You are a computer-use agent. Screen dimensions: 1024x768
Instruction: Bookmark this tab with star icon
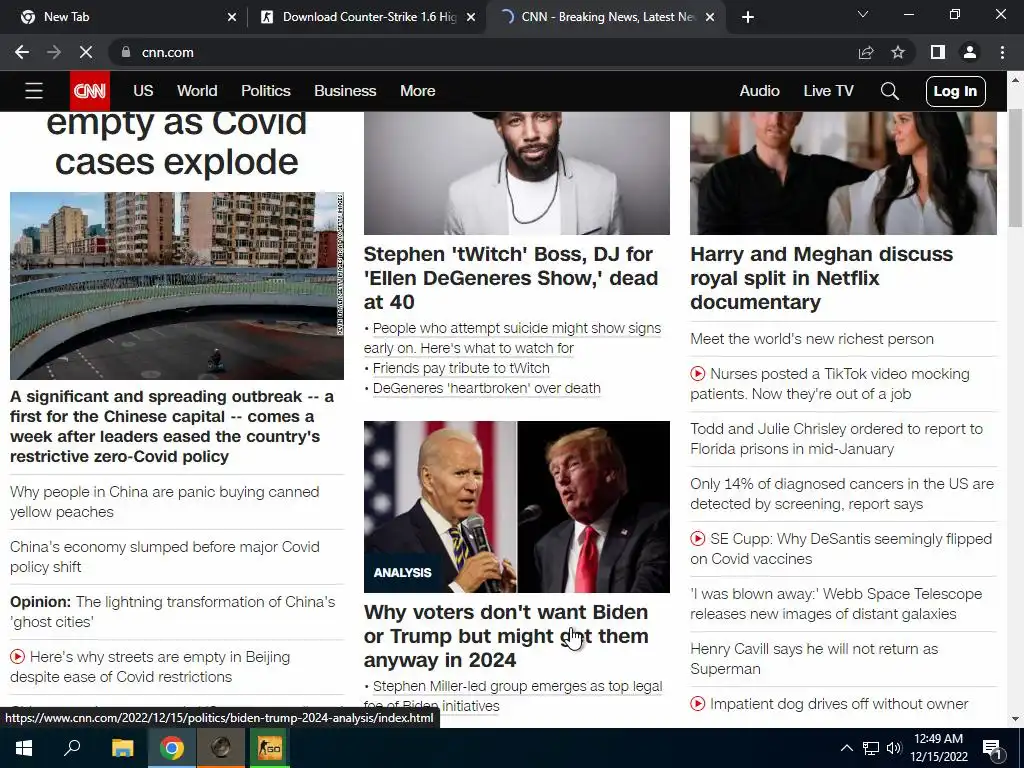898,52
